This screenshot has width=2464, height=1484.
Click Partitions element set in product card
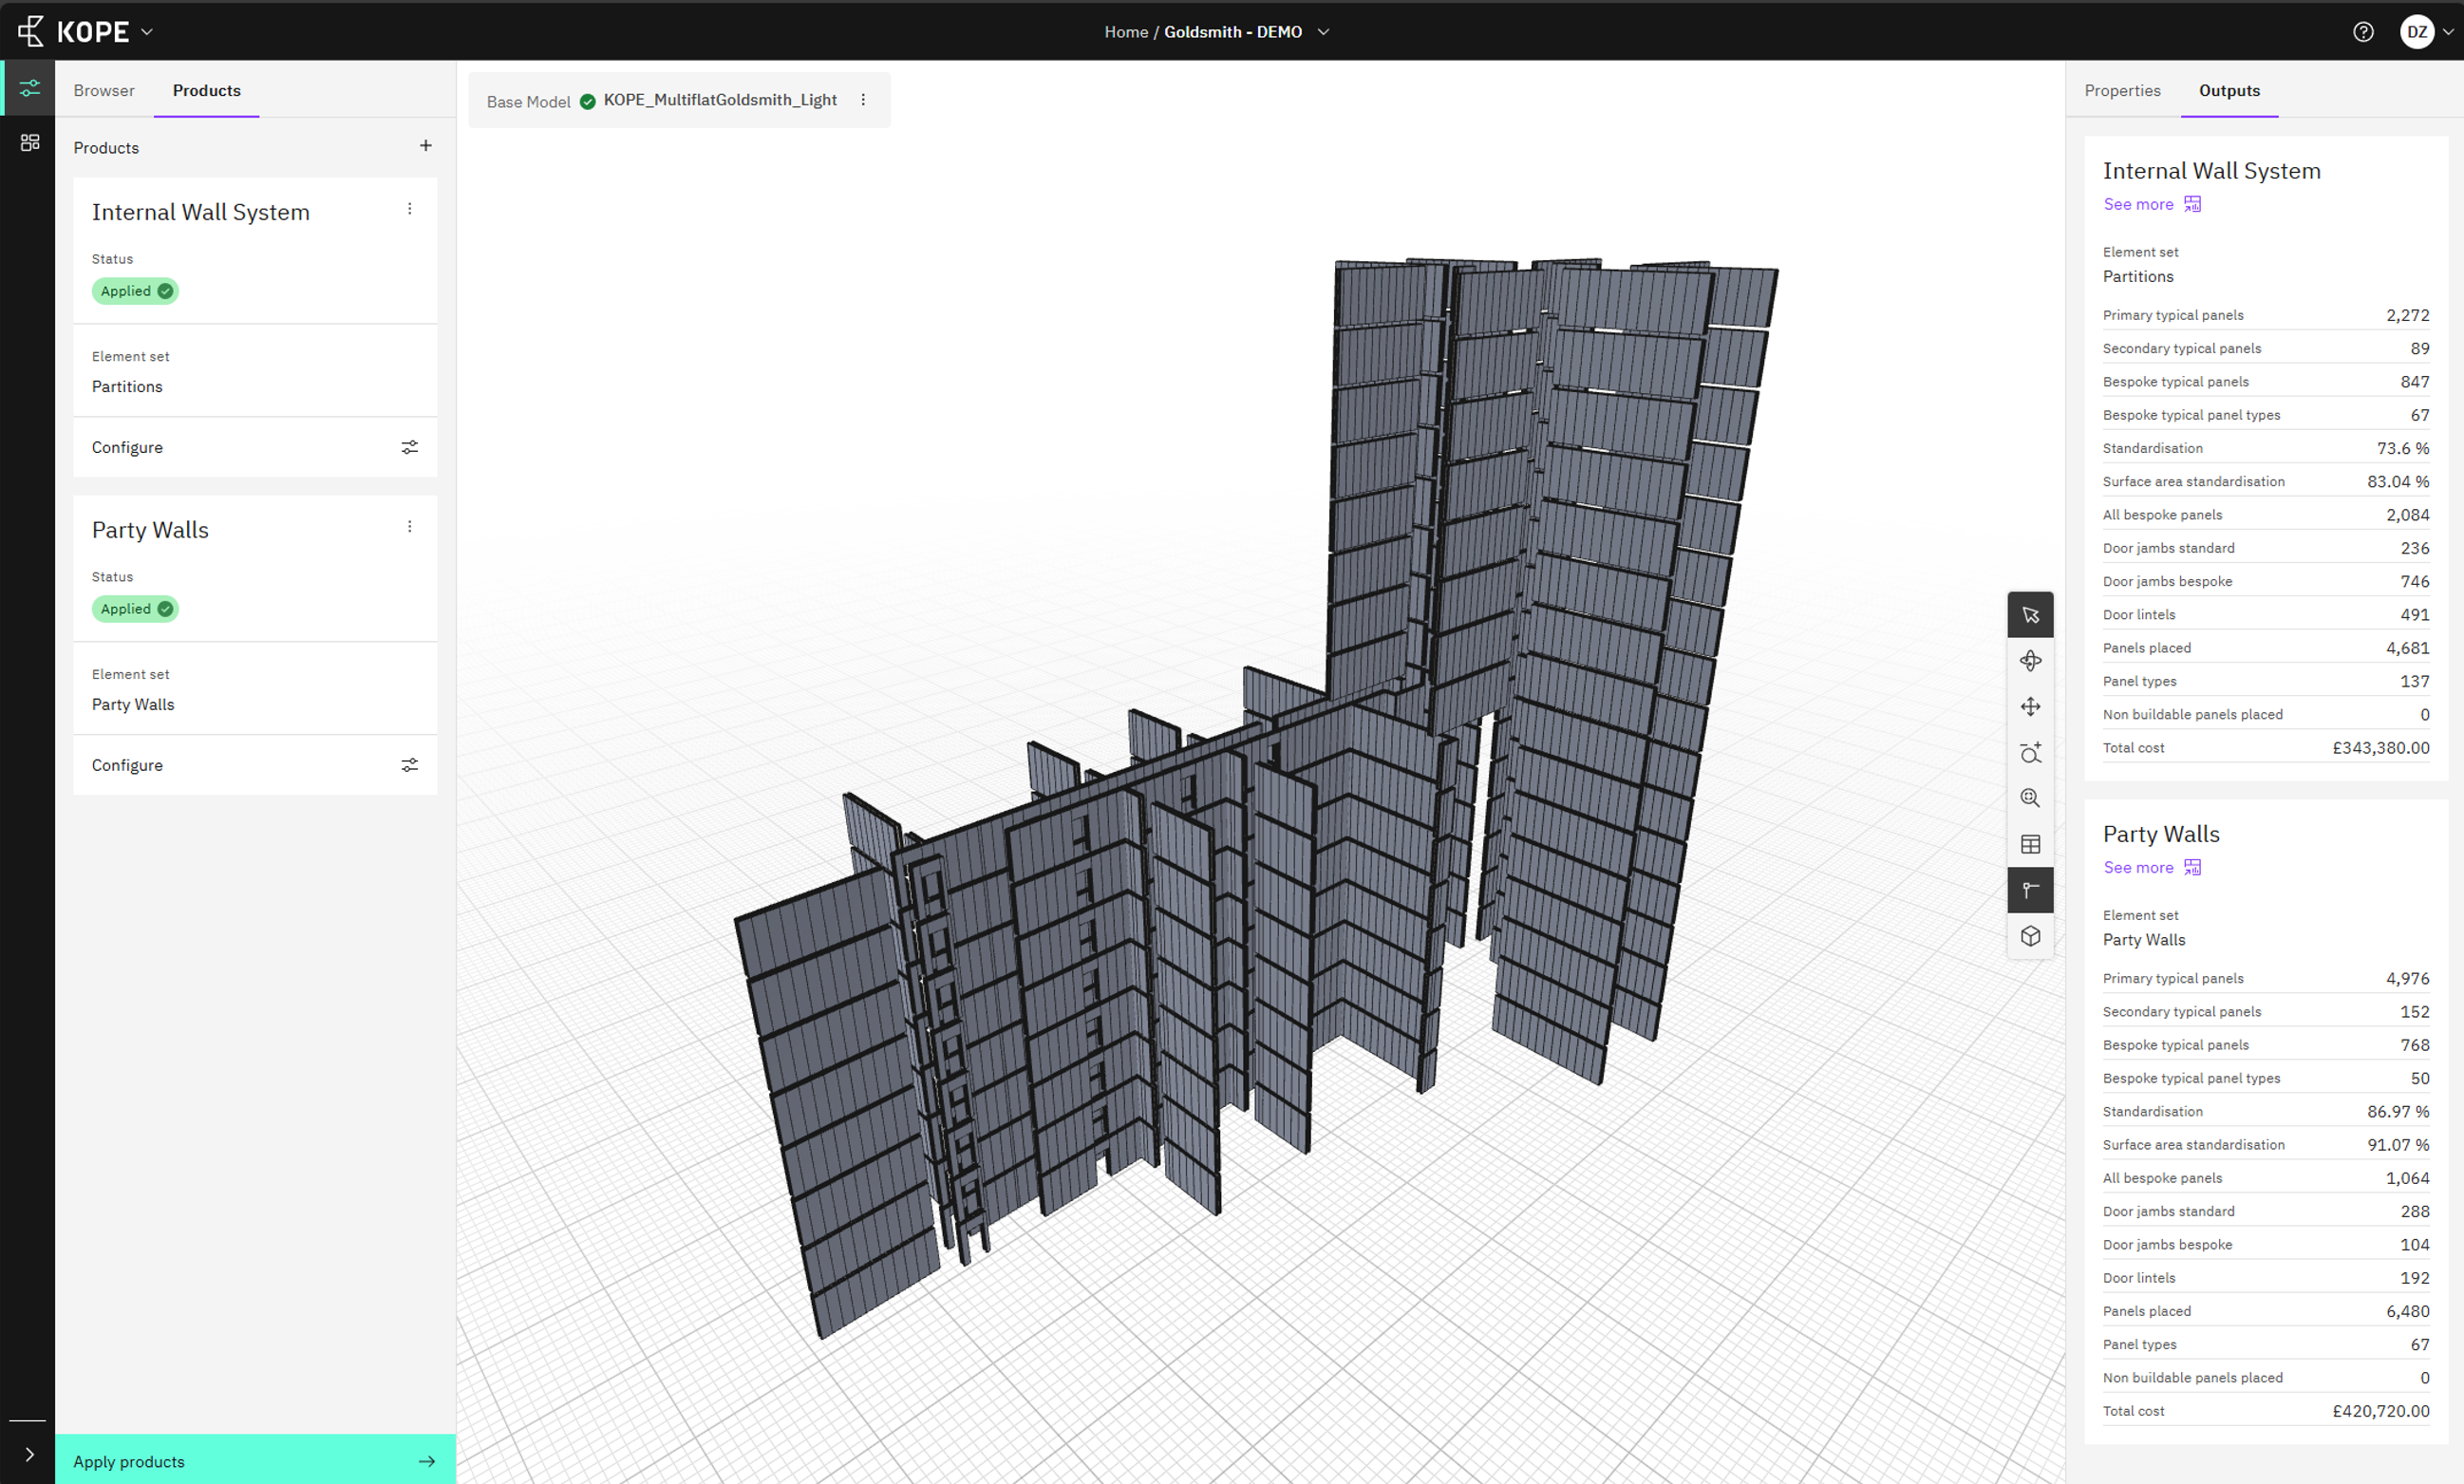pos(127,386)
